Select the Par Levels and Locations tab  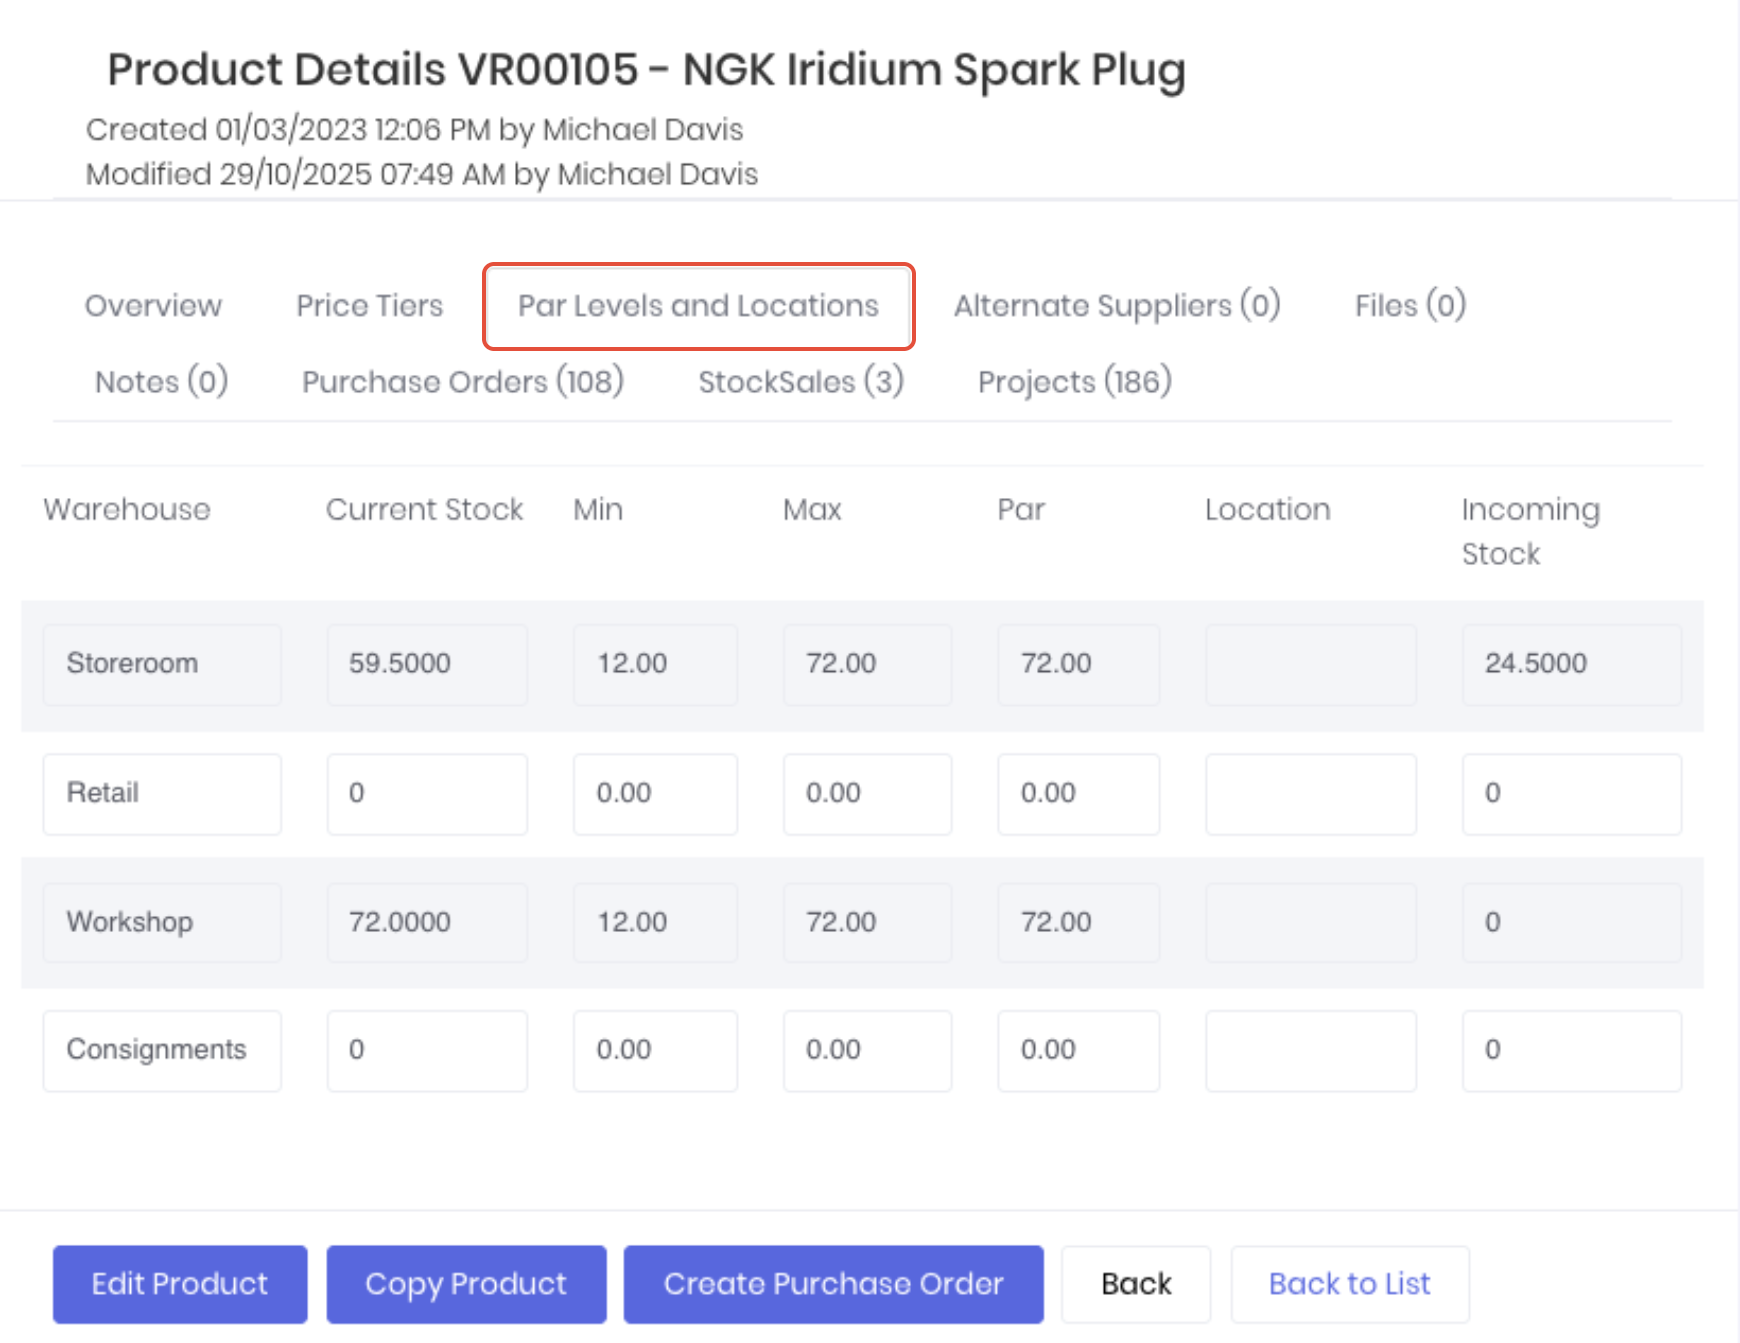click(698, 305)
